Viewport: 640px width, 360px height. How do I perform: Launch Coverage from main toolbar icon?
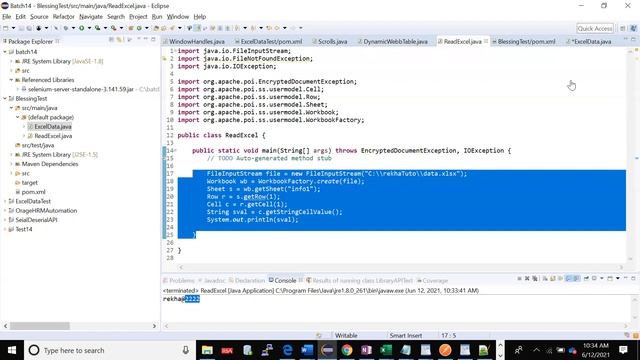tap(97, 28)
